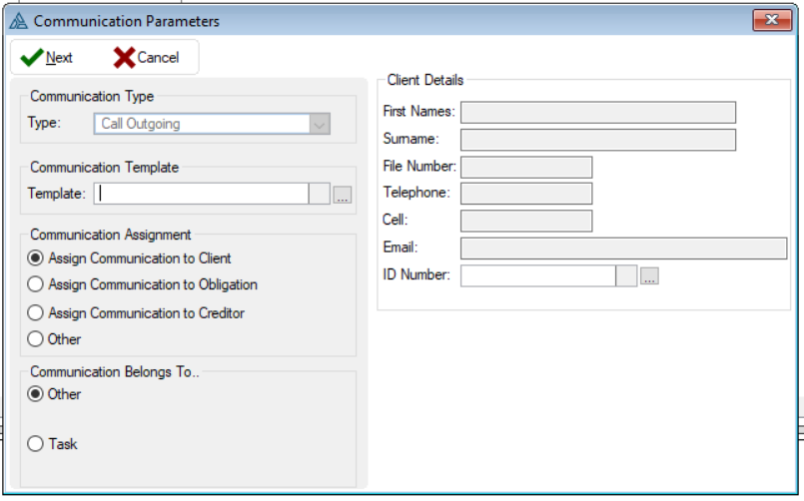
Task: Click the green checkmark Next icon
Action: (31, 58)
